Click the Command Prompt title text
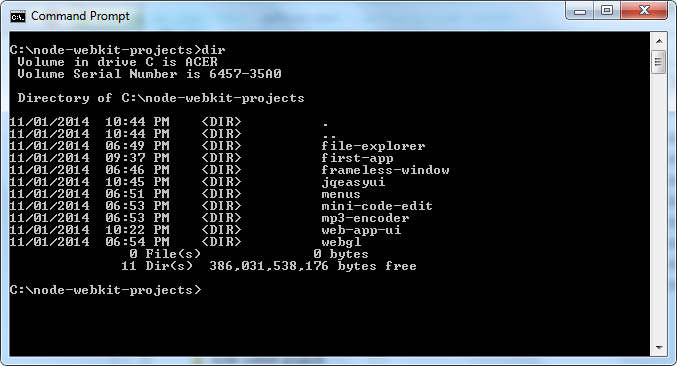Image resolution: width=677 pixels, height=366 pixels. (80, 16)
